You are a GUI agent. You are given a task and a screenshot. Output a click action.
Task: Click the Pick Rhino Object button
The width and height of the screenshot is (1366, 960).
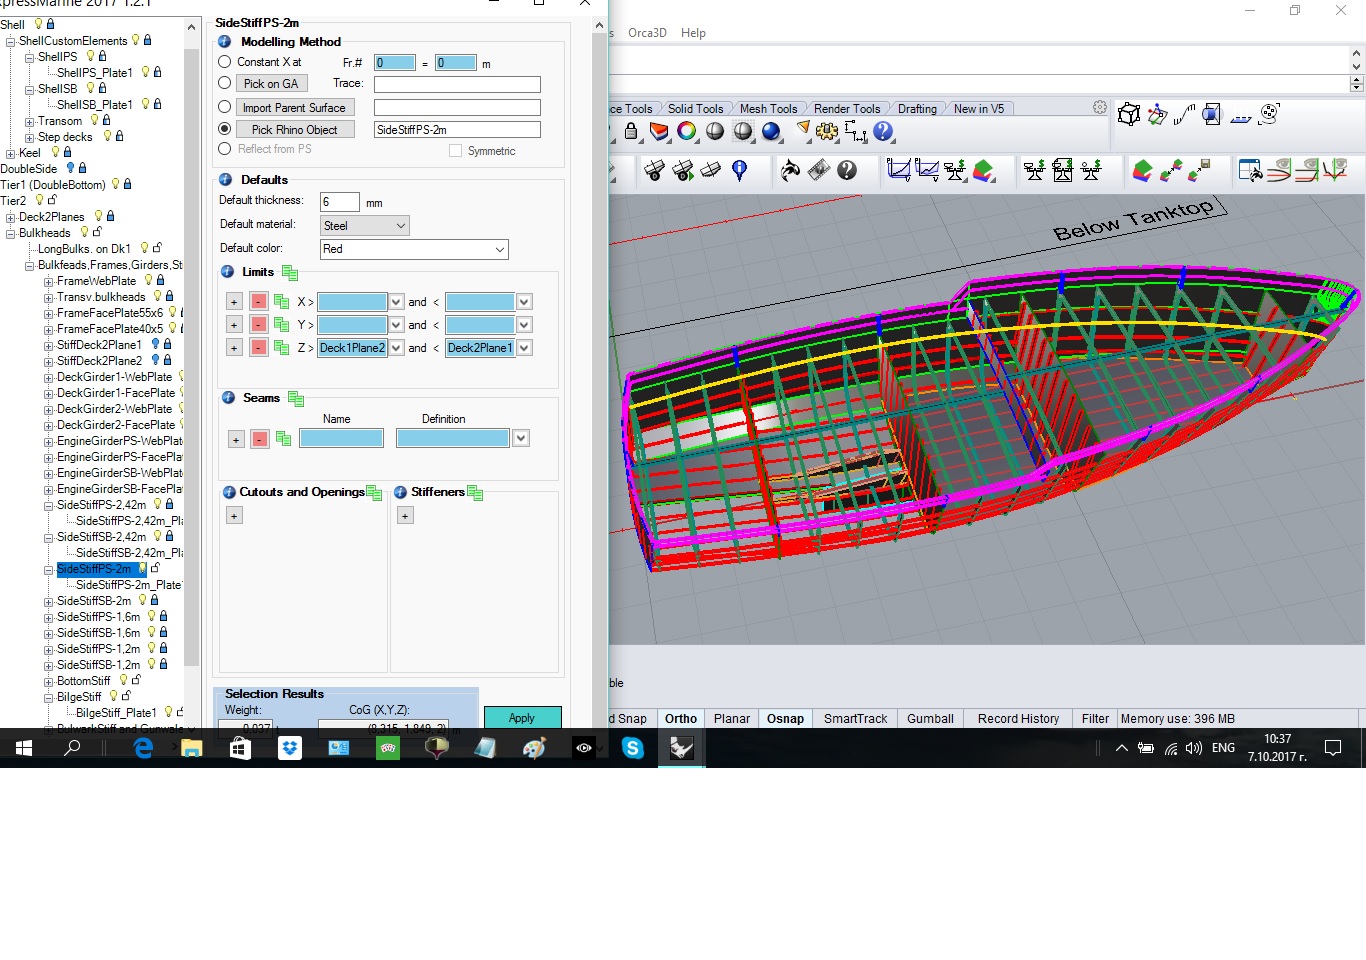click(294, 130)
